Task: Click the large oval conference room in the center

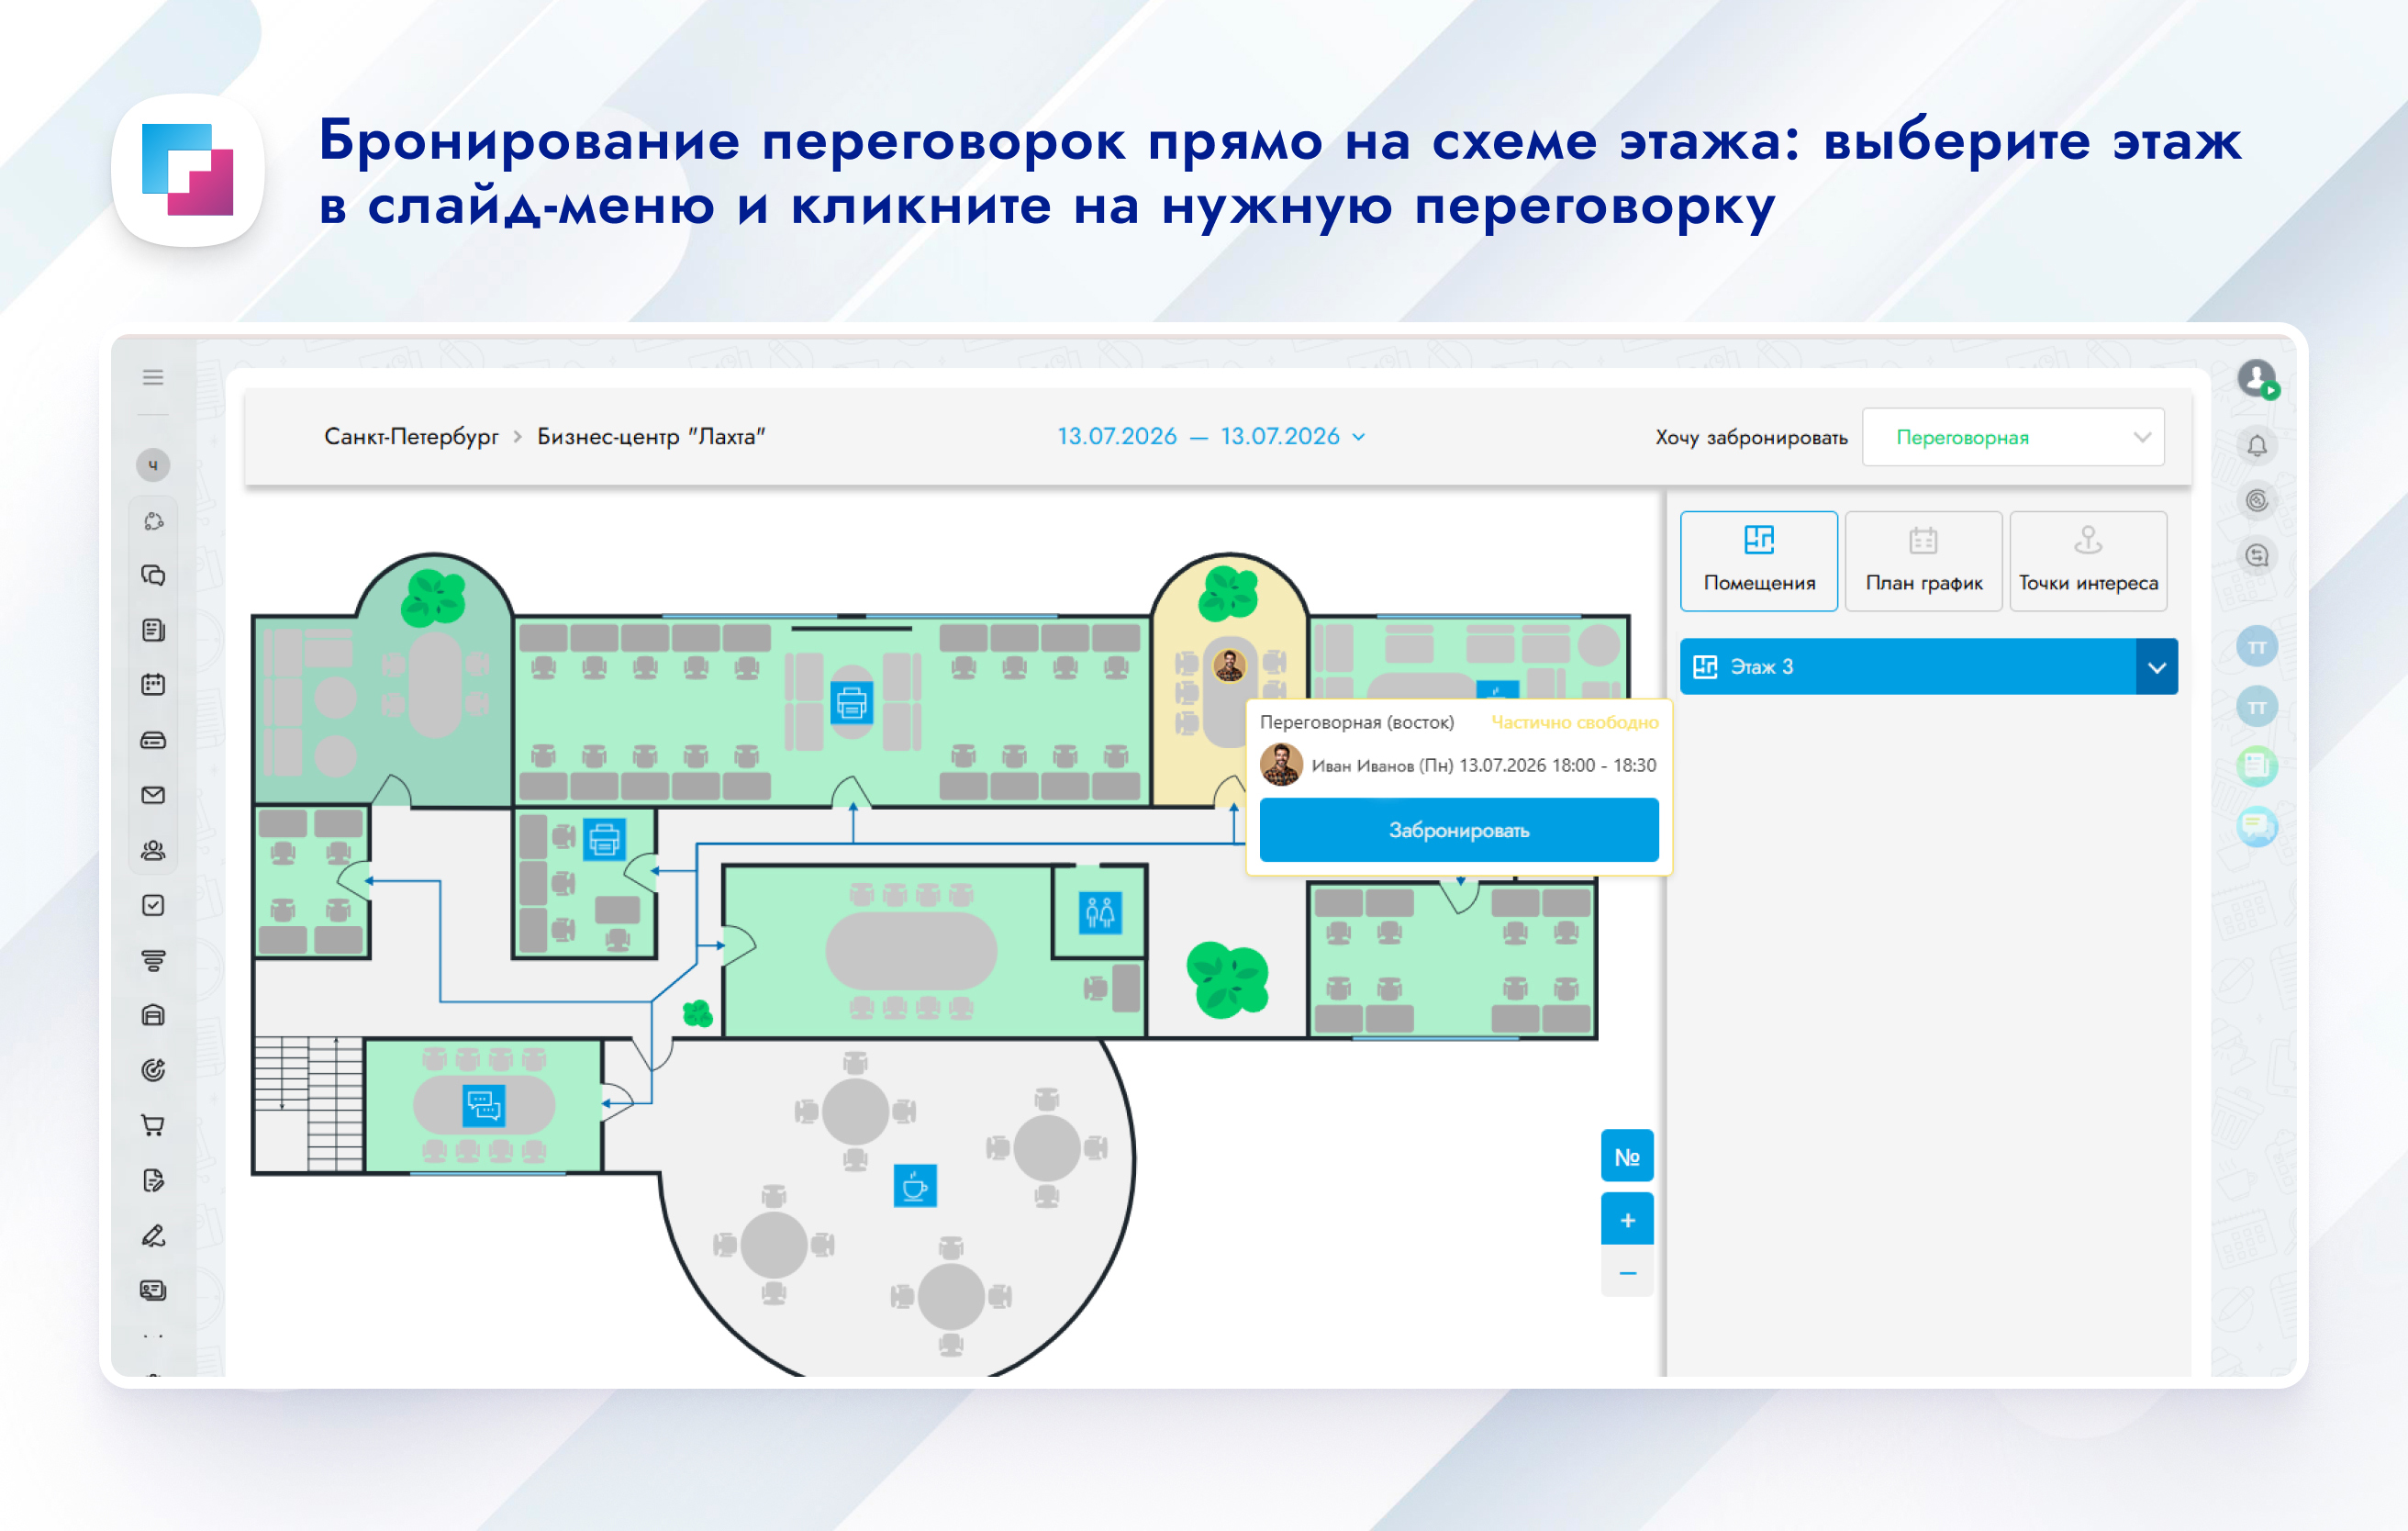Action: coord(910,951)
